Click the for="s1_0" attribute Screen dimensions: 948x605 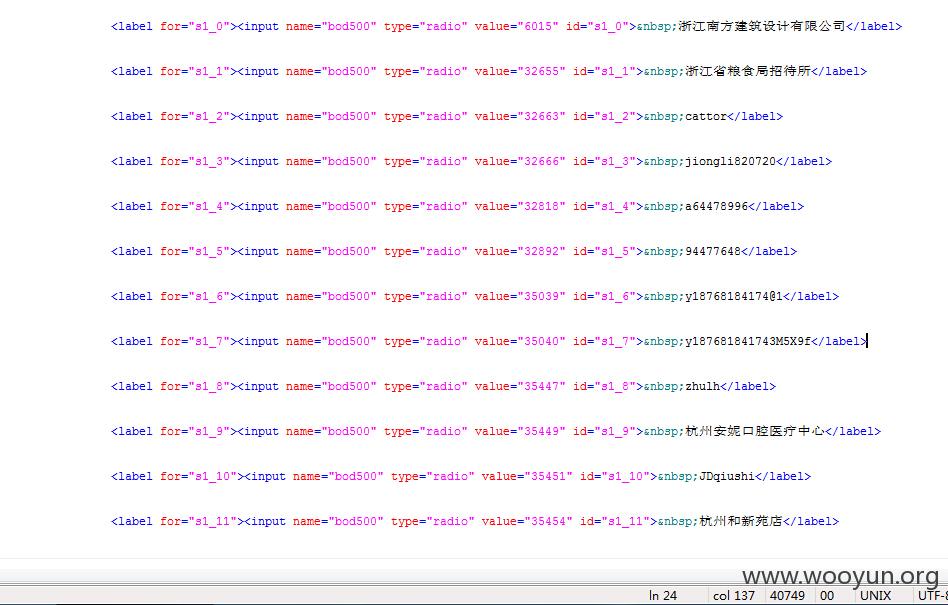coord(195,27)
